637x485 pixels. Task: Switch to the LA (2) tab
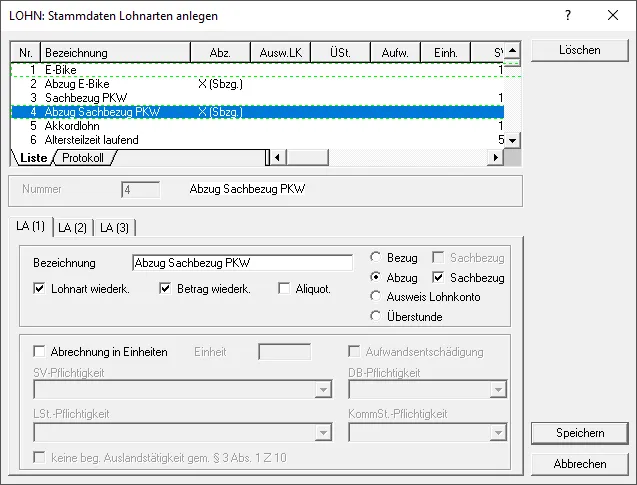click(73, 227)
